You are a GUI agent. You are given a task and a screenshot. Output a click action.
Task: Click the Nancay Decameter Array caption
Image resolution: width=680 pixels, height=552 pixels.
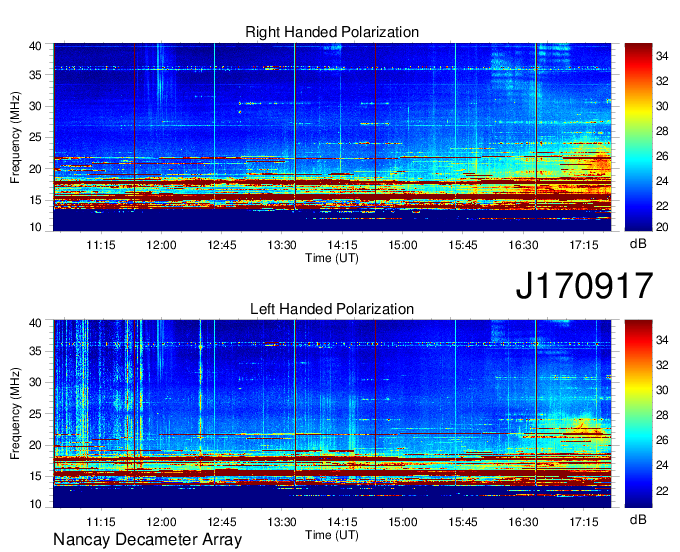pos(147,540)
